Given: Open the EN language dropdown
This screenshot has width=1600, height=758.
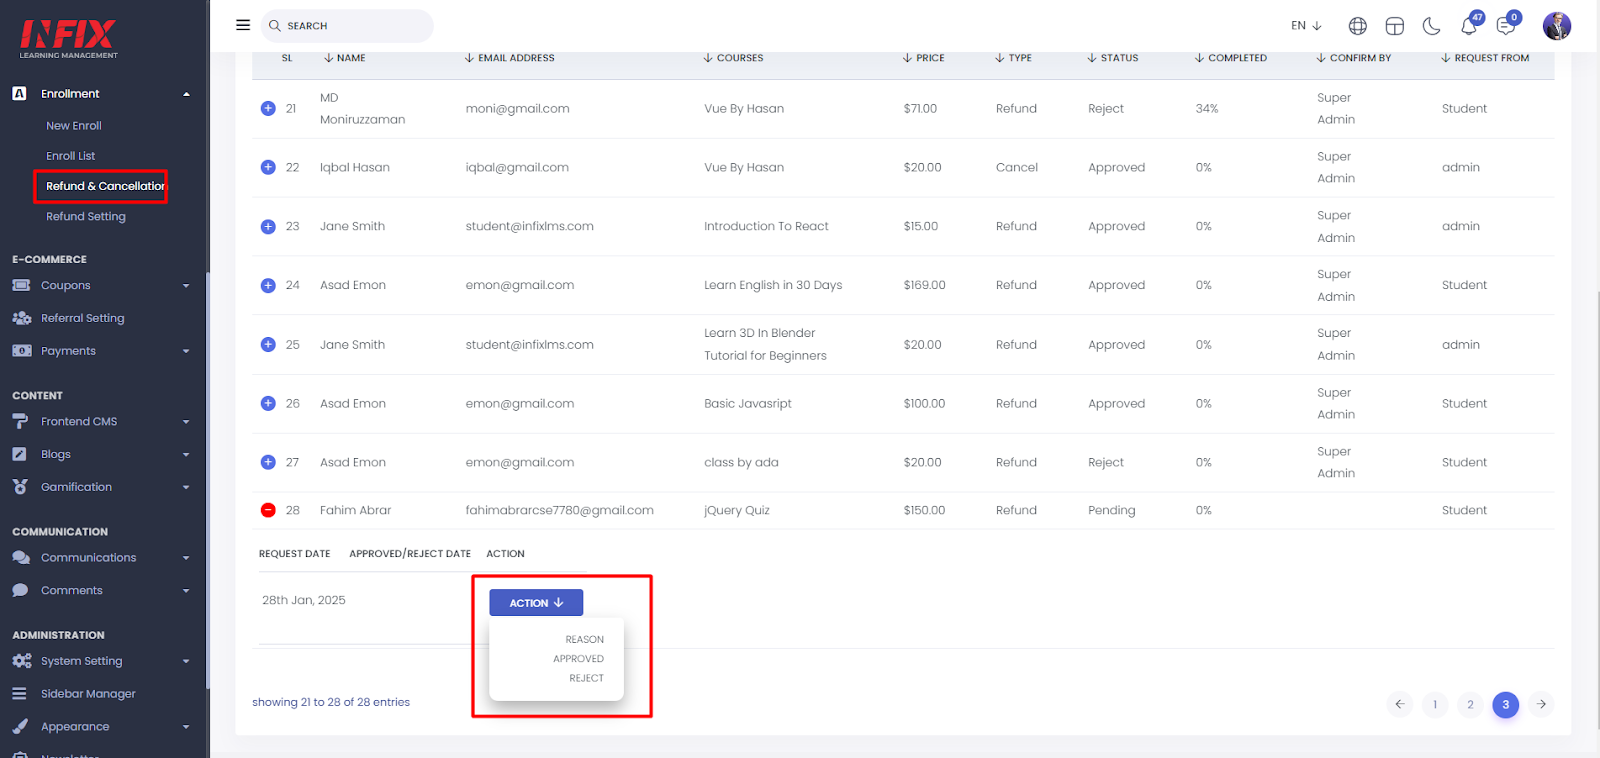Looking at the screenshot, I should 1306,26.
